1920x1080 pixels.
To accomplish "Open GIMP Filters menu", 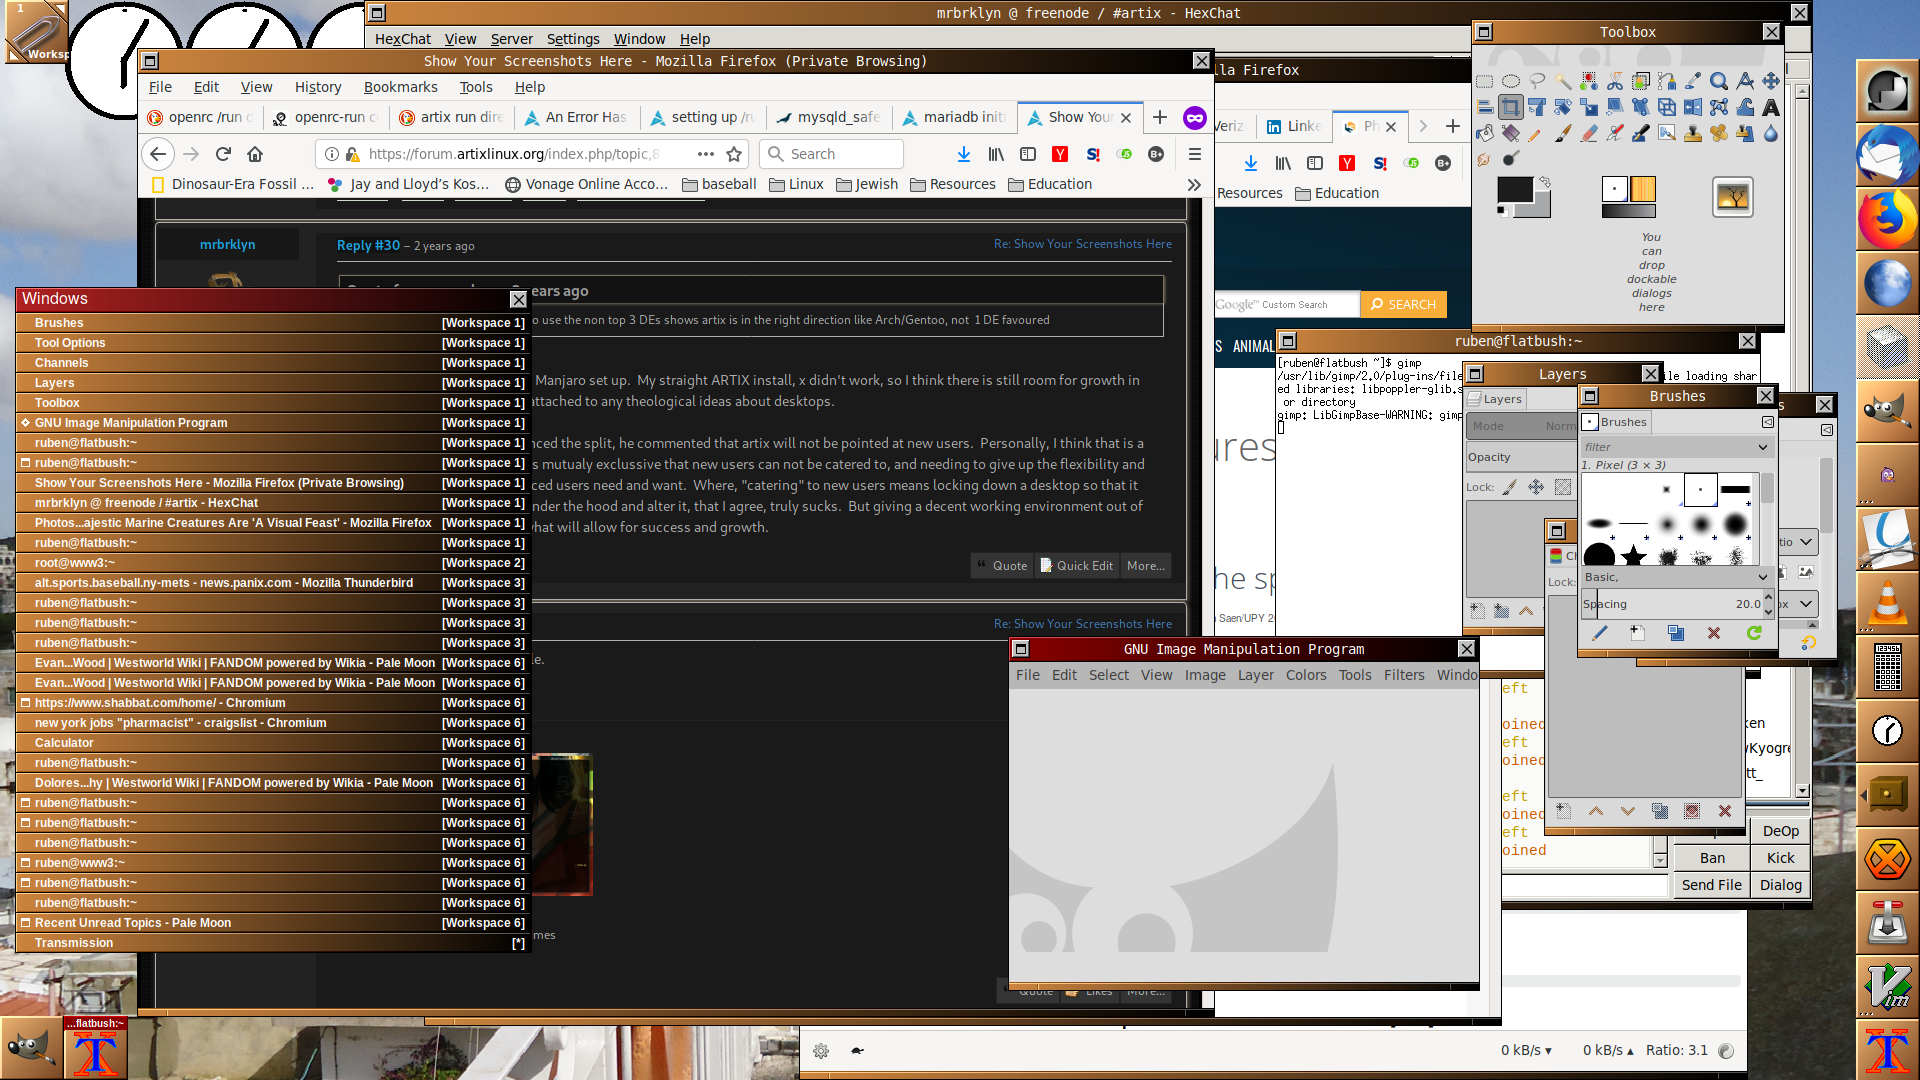I will pyautogui.click(x=1404, y=675).
